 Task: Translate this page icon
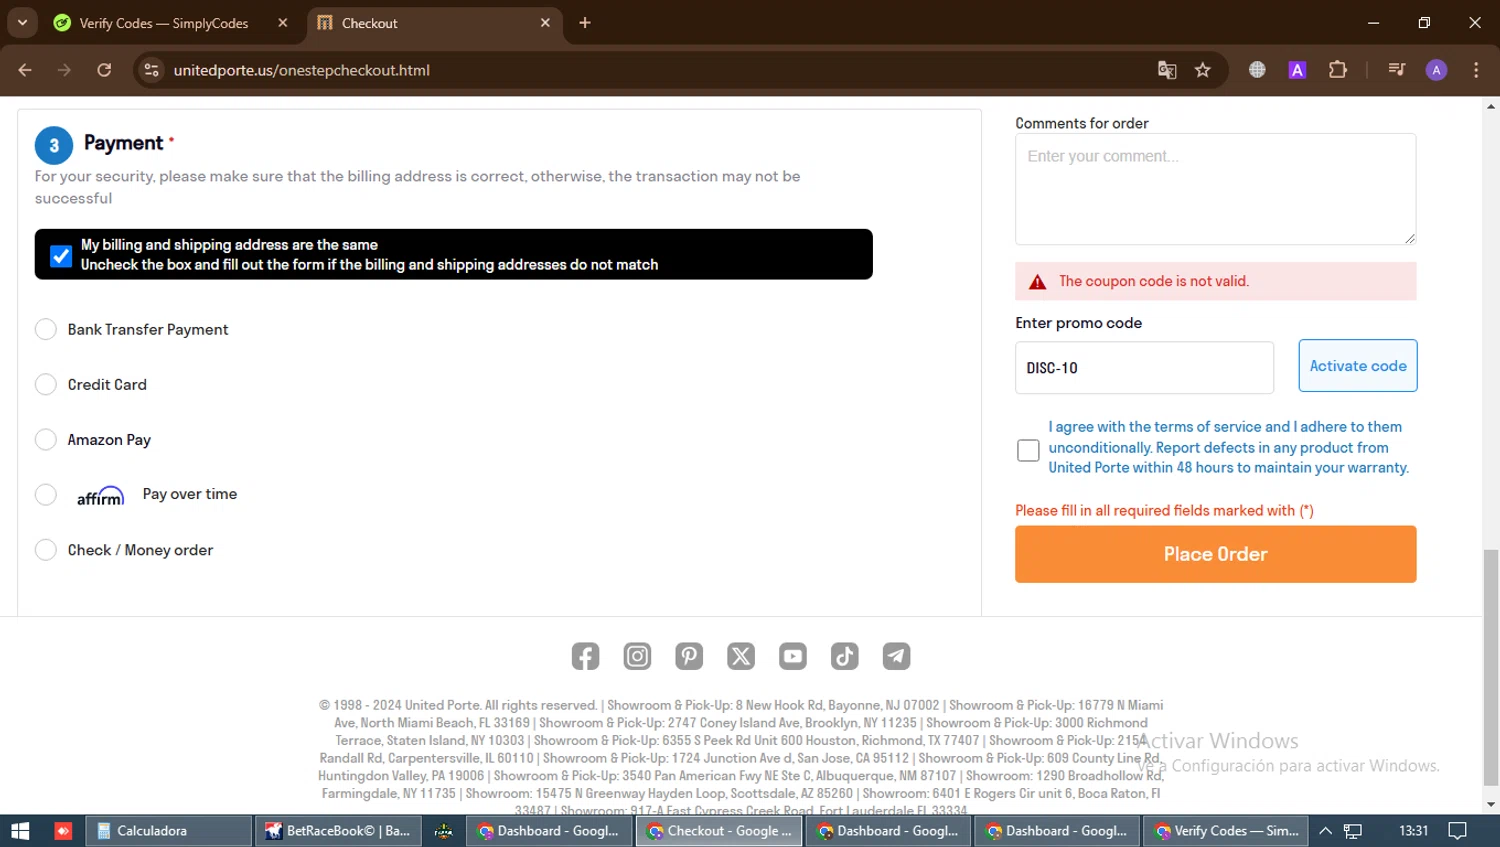[x=1167, y=70]
